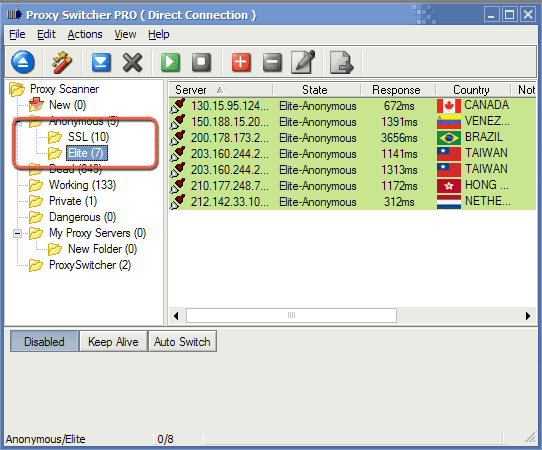Open the File menu
542x450 pixels.
pos(17,34)
